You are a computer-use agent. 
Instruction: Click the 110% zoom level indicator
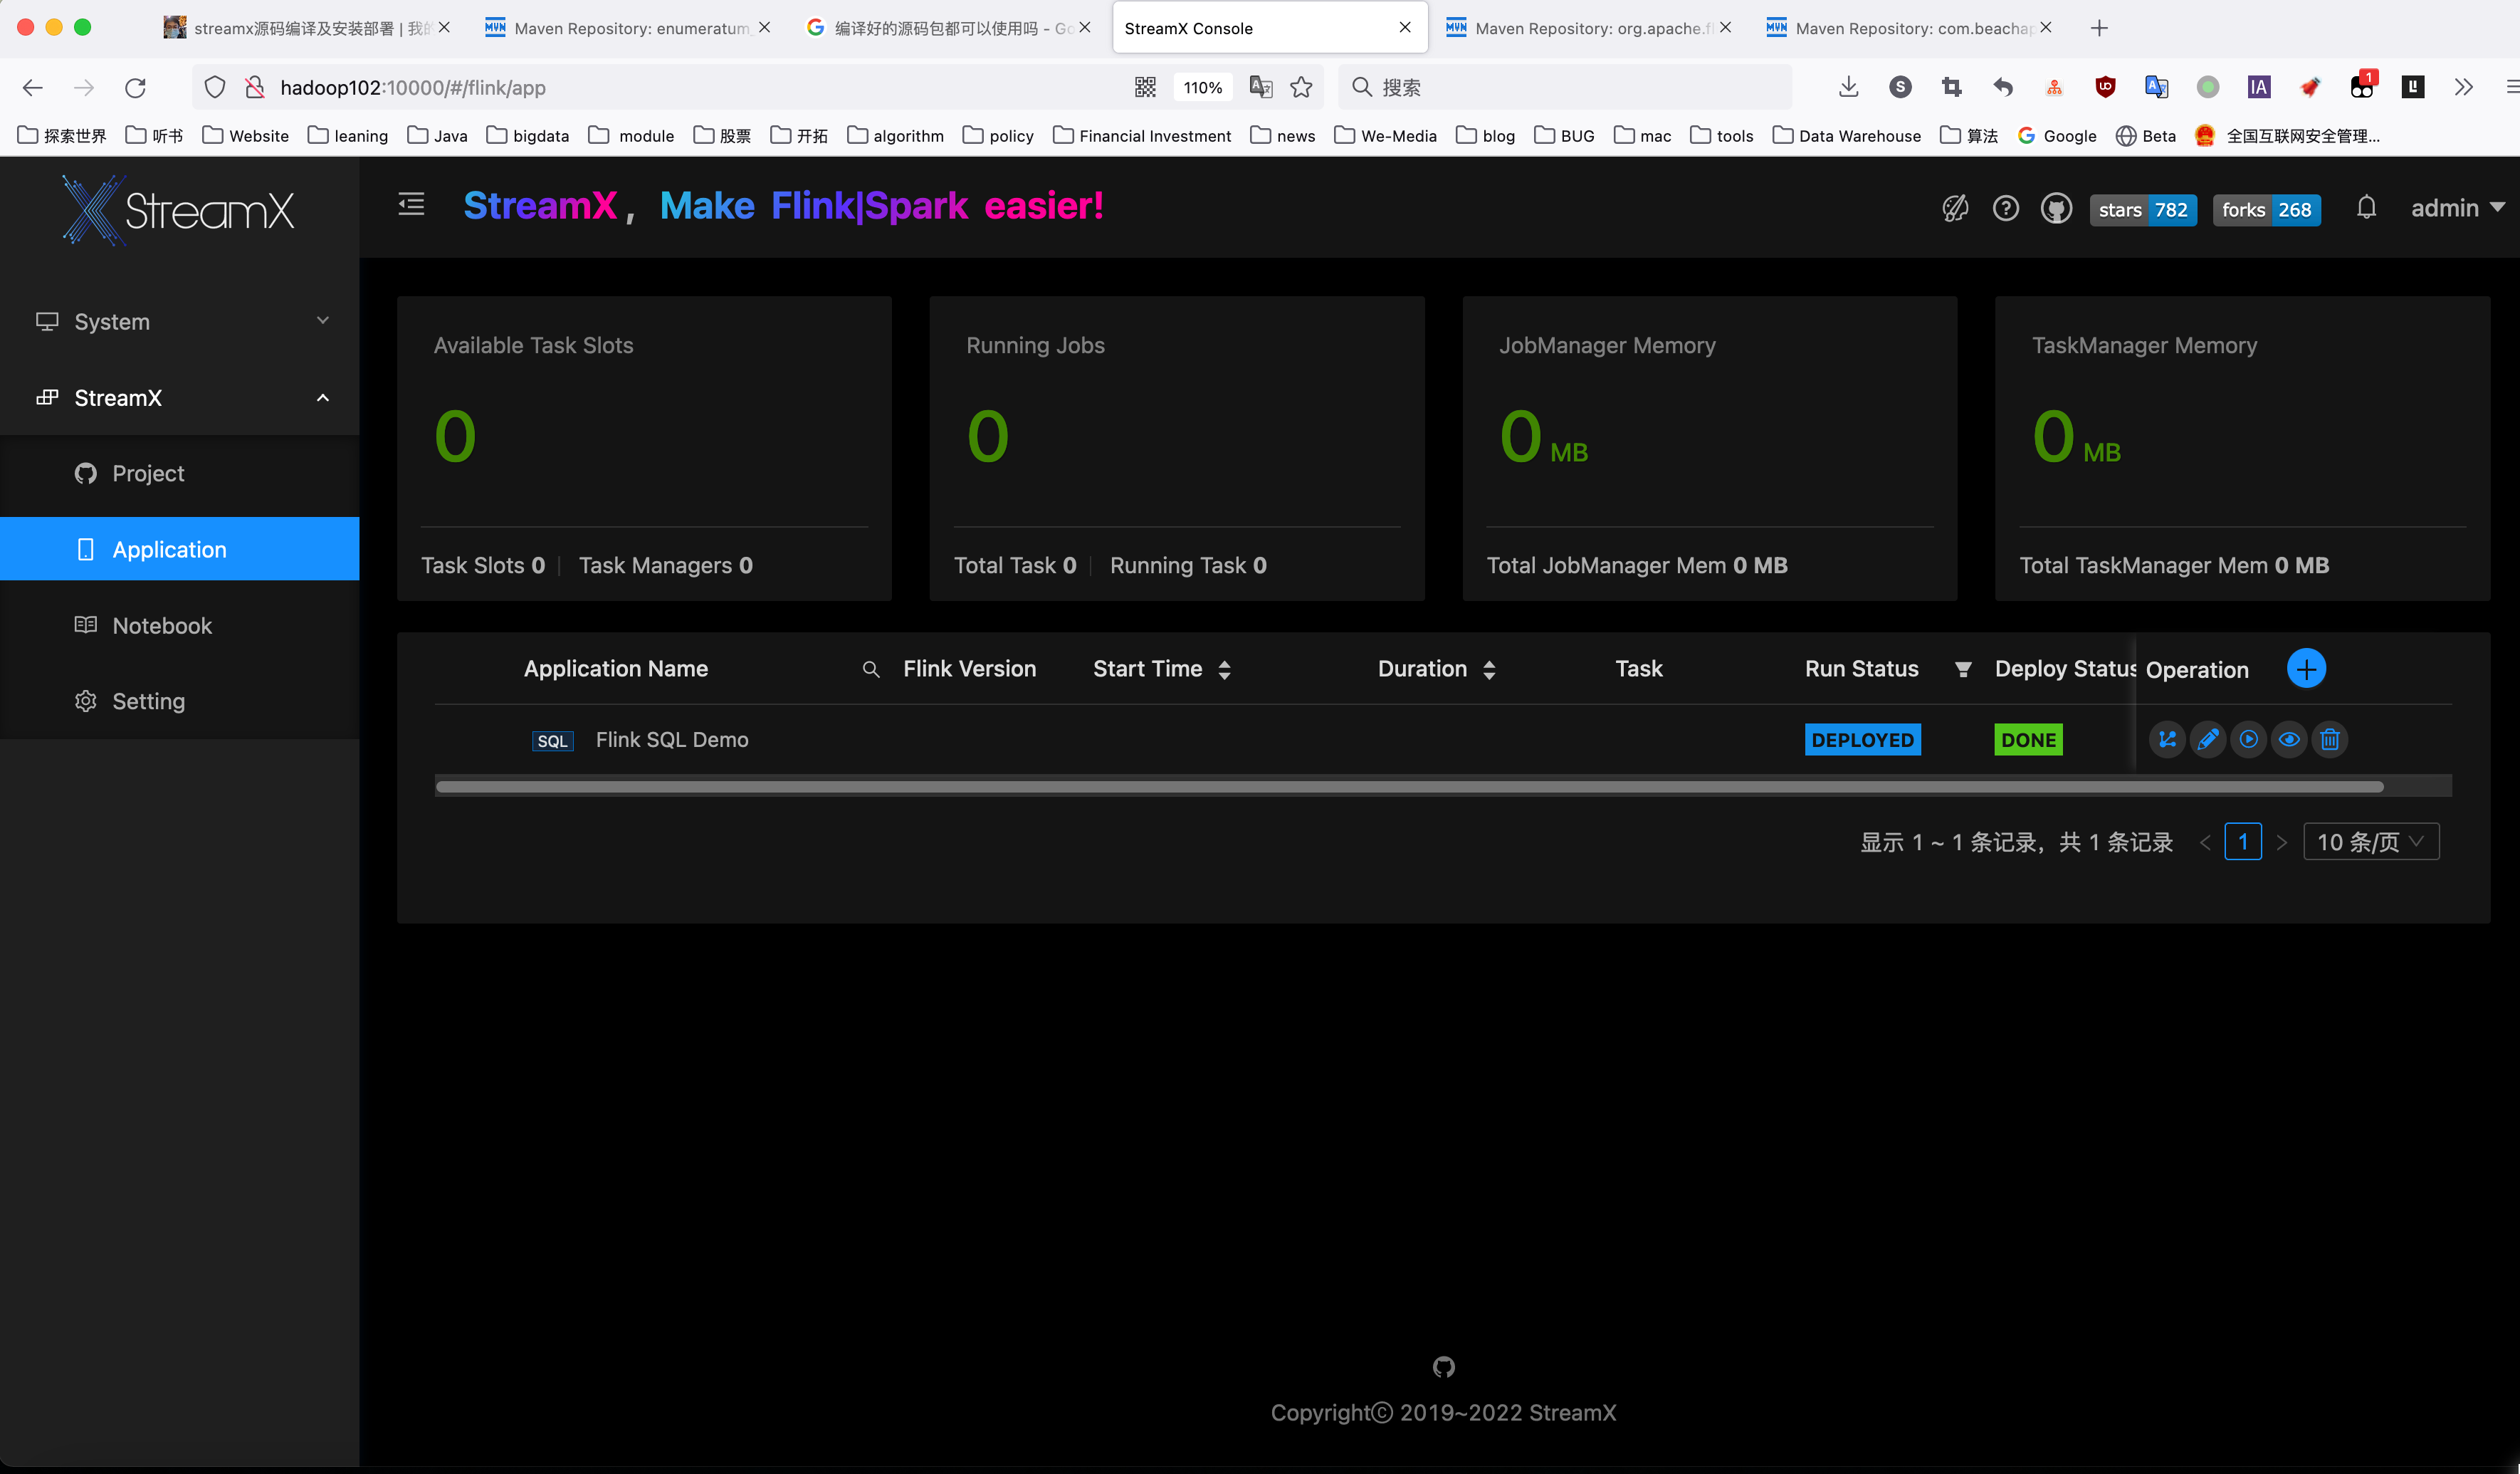(1202, 88)
